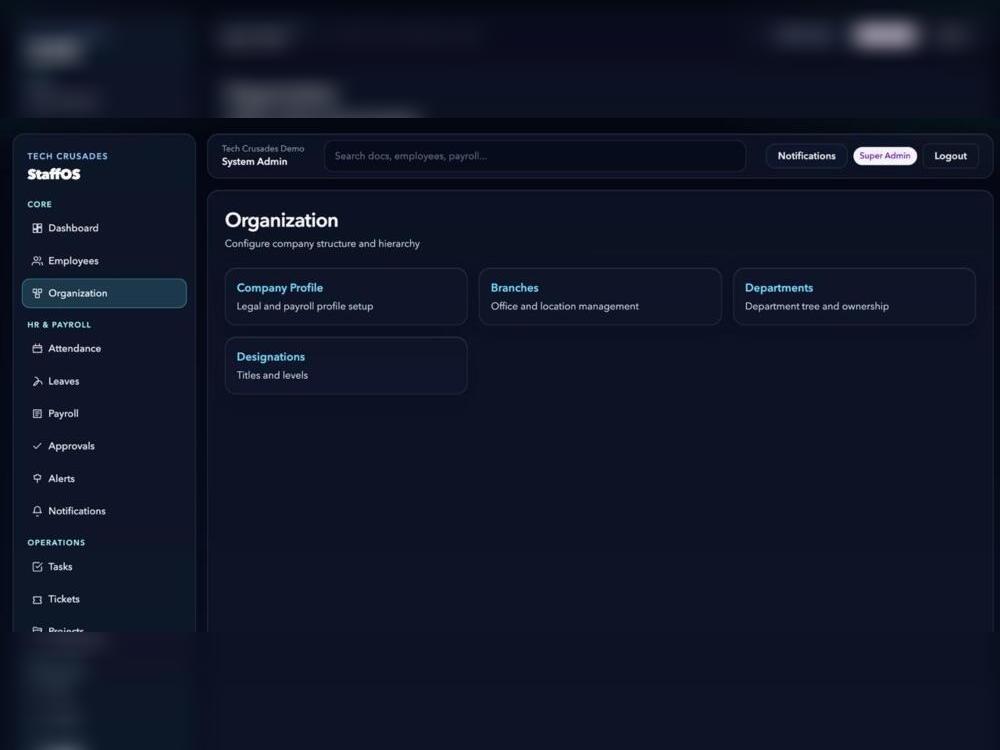Open Payroll from sidebar
The image size is (1000, 750).
104,414
